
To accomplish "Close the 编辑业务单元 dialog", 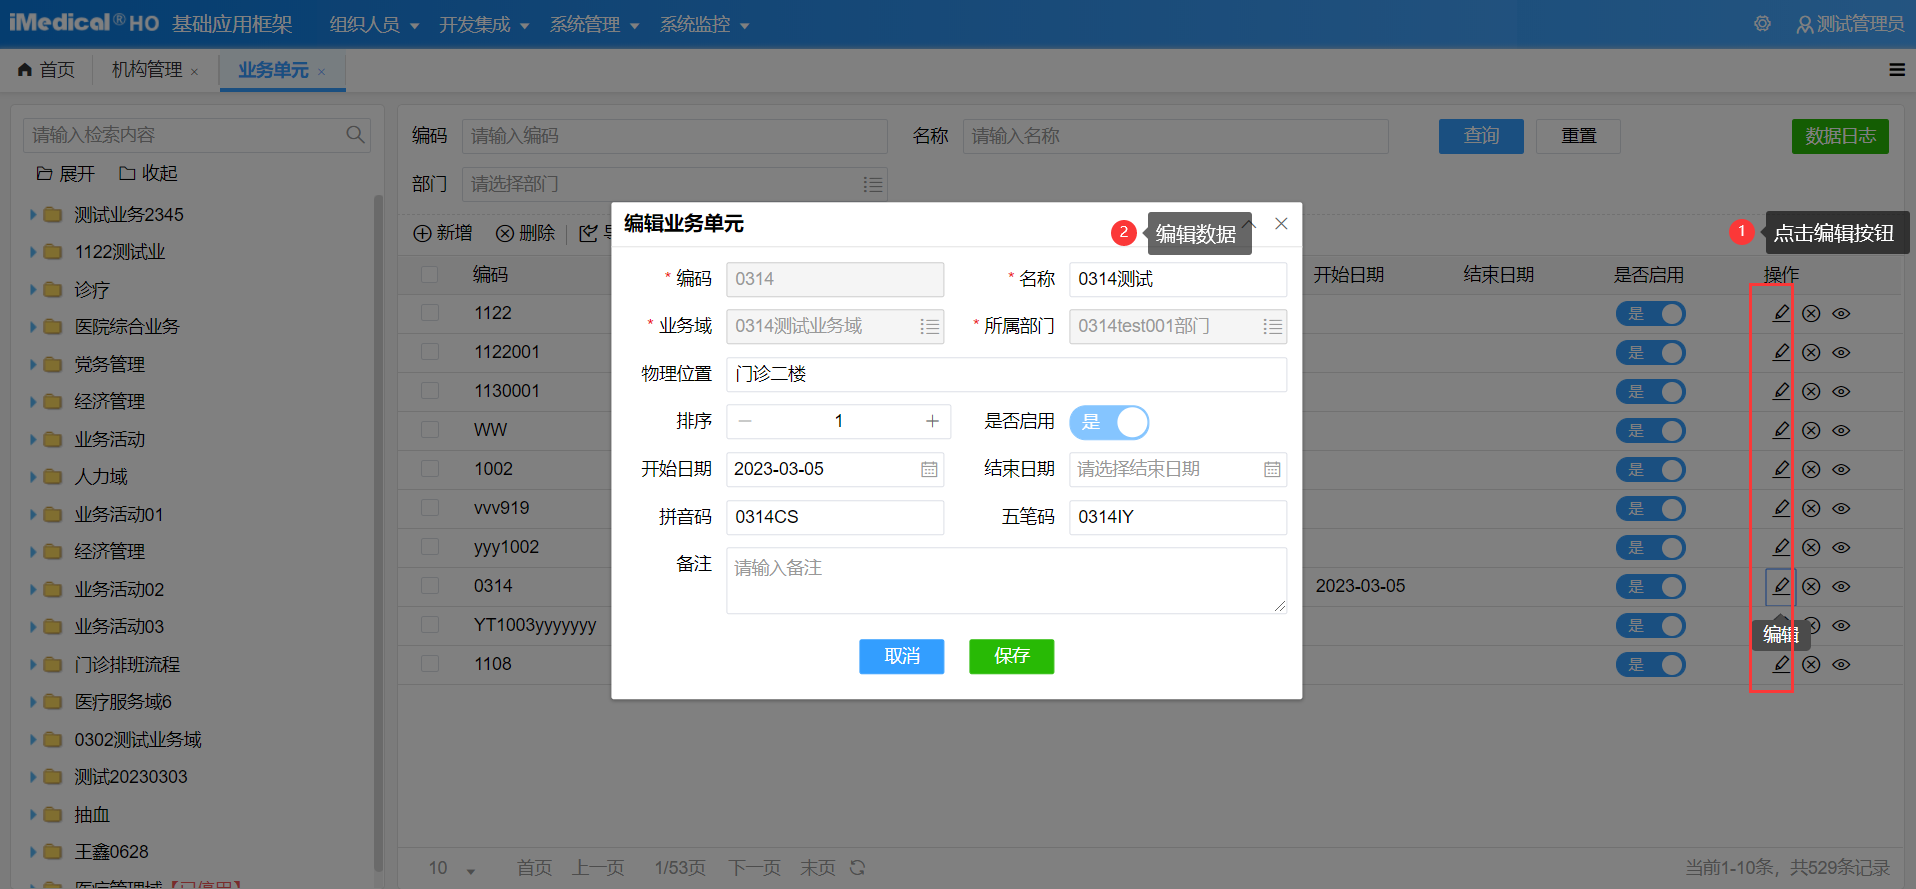I will tap(1281, 223).
